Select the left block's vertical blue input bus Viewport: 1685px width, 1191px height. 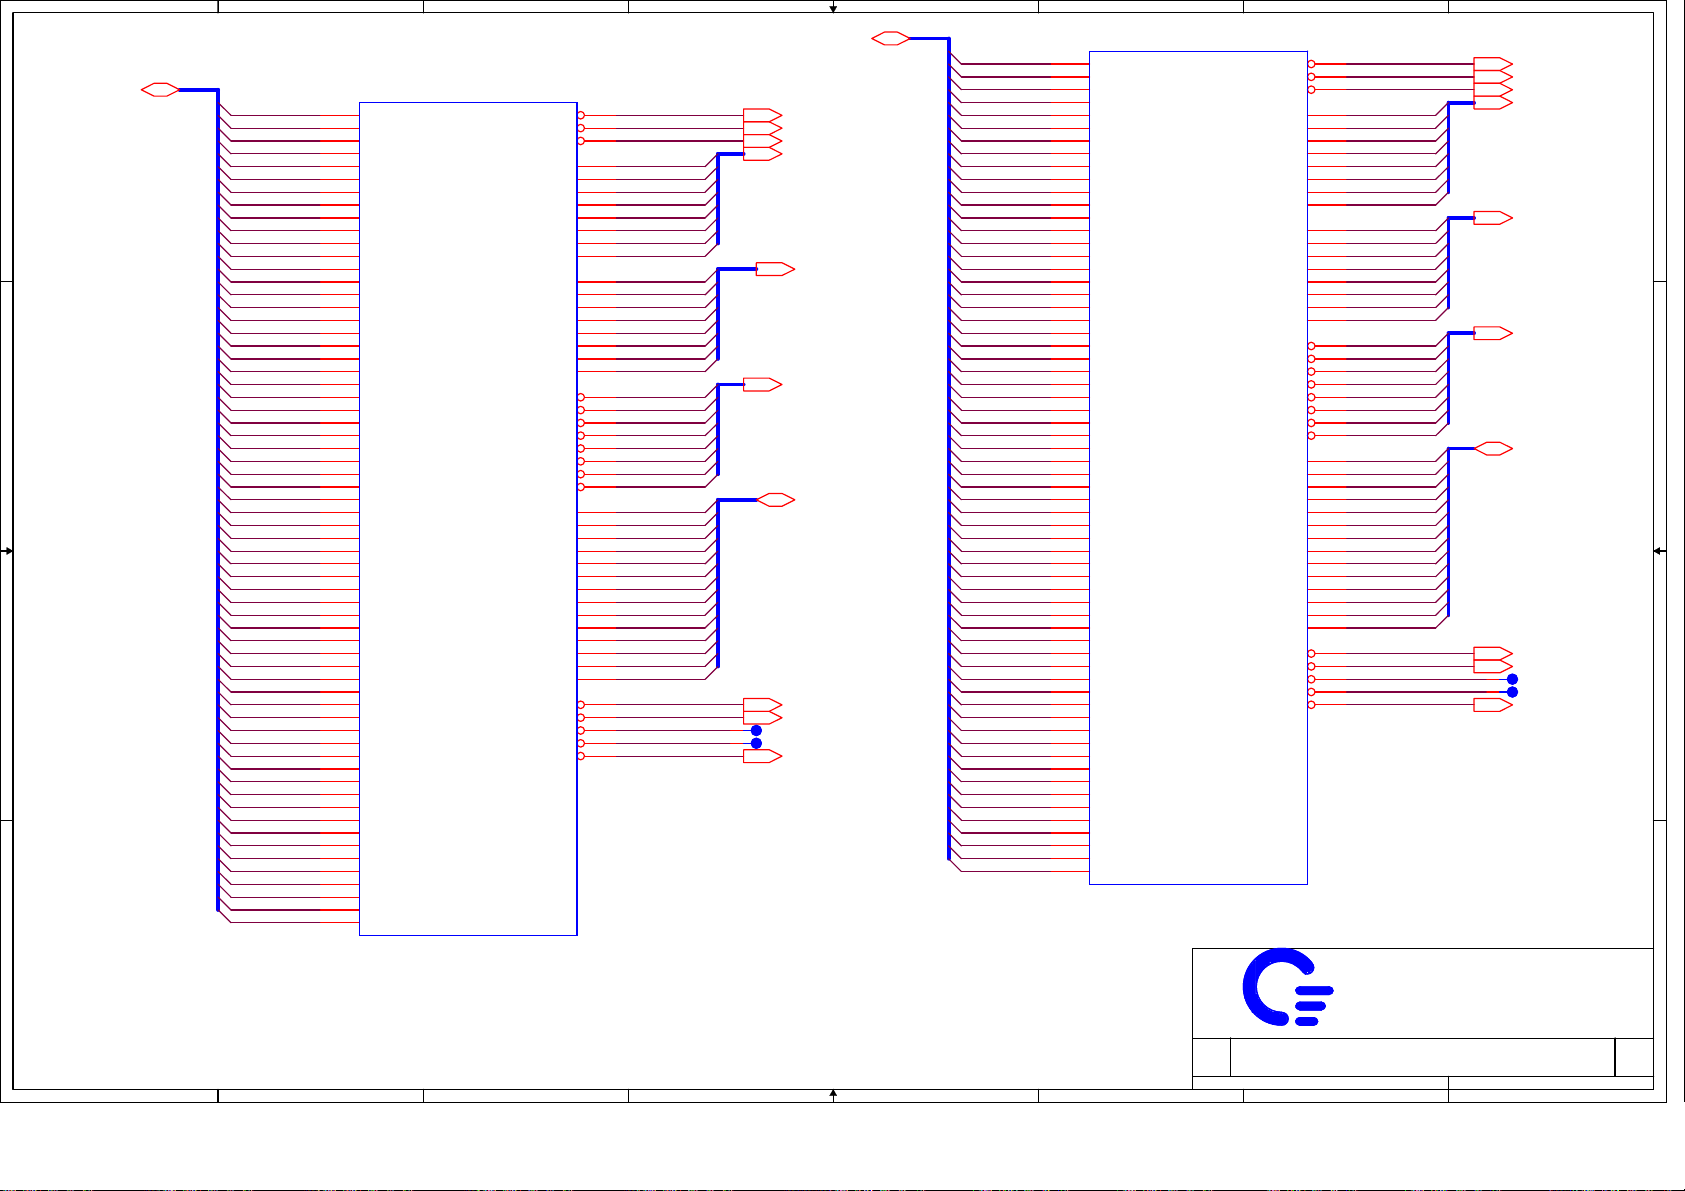point(218,500)
